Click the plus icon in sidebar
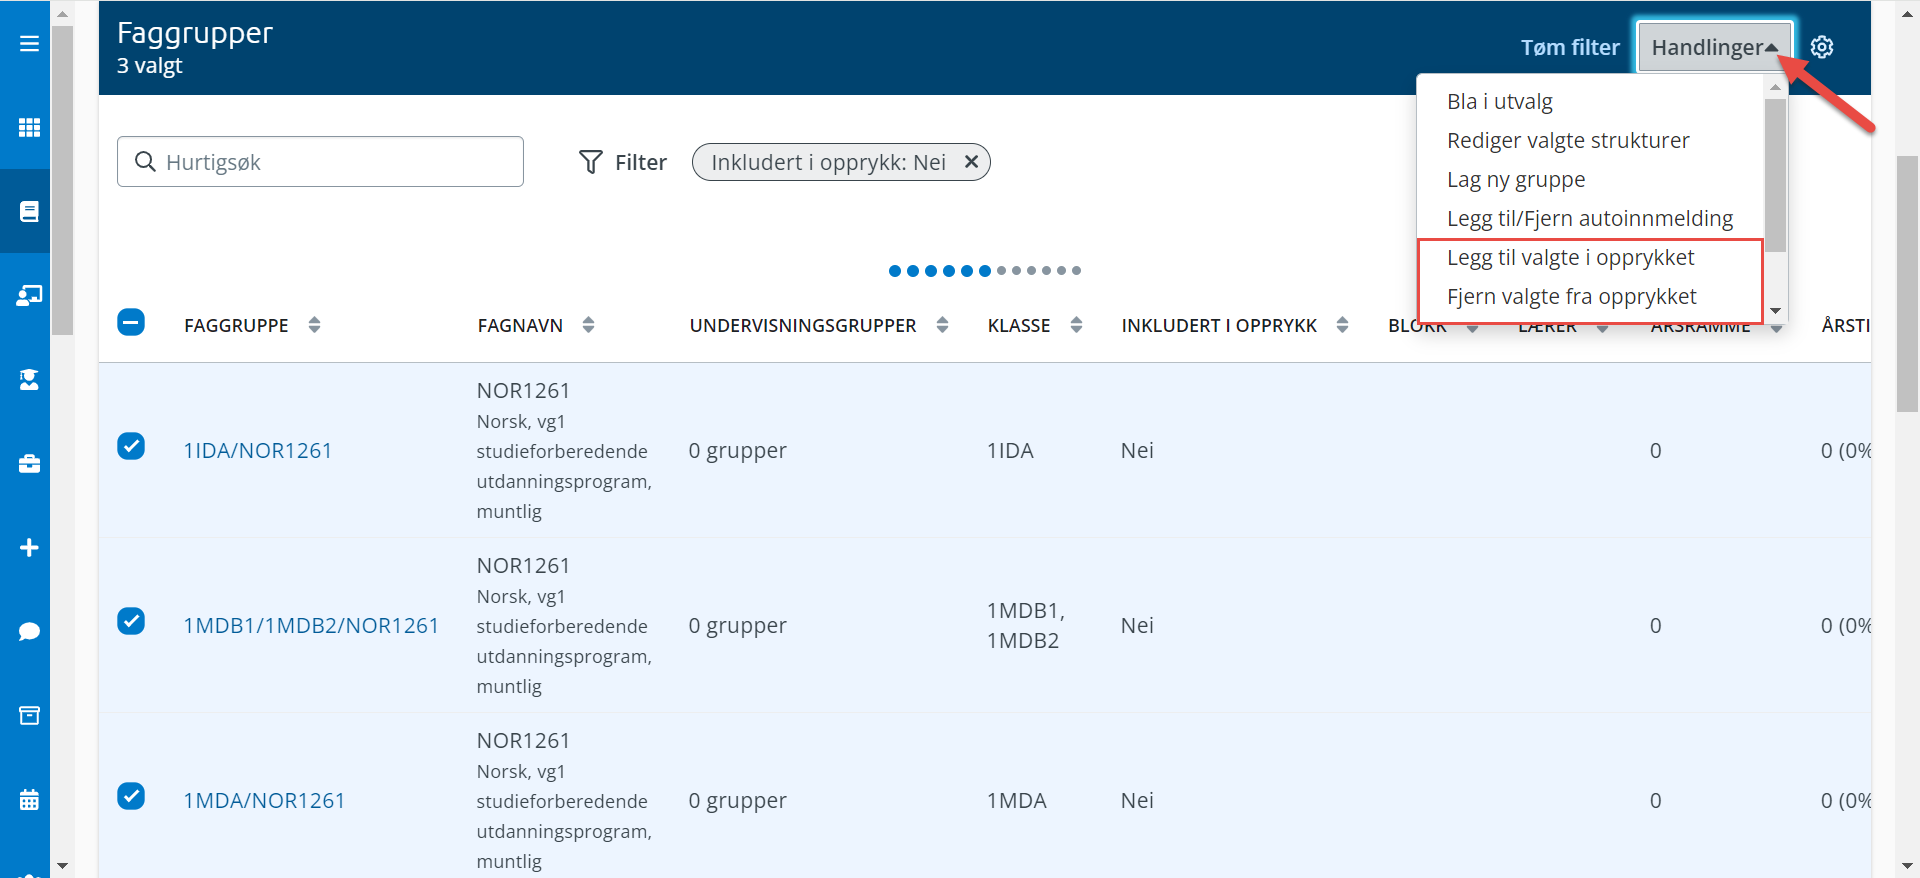Viewport: 1920px width, 878px height. tap(29, 547)
